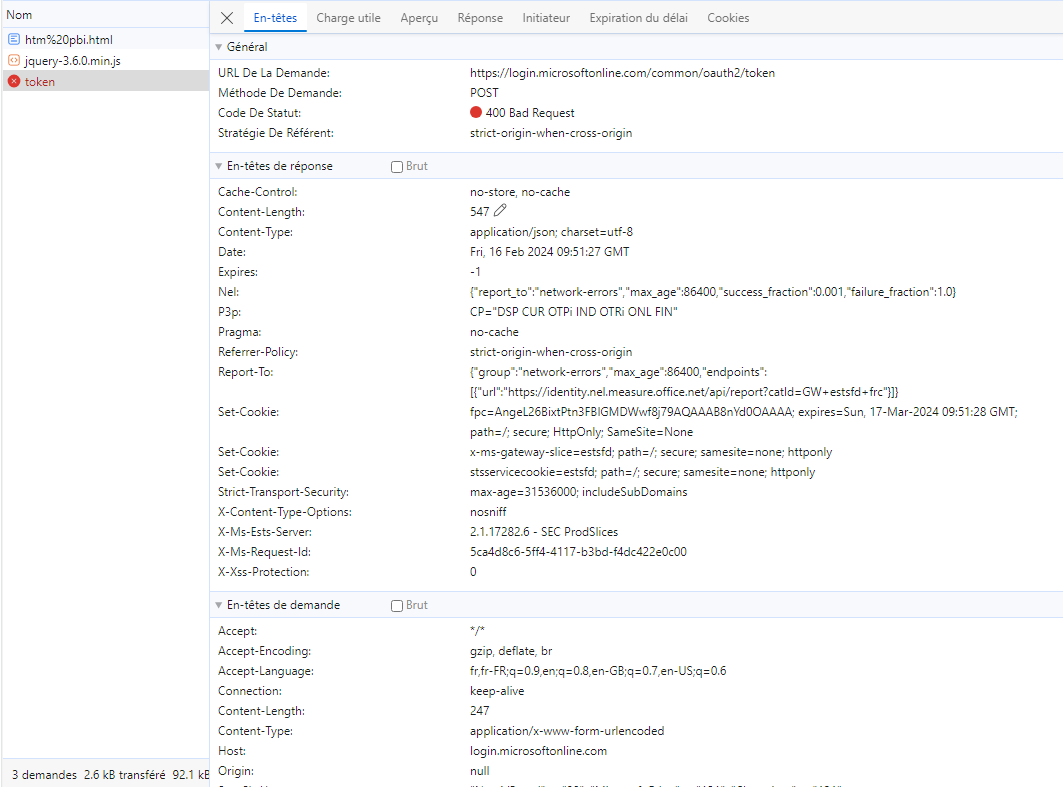Click the Report-To header name
The height and width of the screenshot is (787, 1063).
pyautogui.click(x=245, y=372)
